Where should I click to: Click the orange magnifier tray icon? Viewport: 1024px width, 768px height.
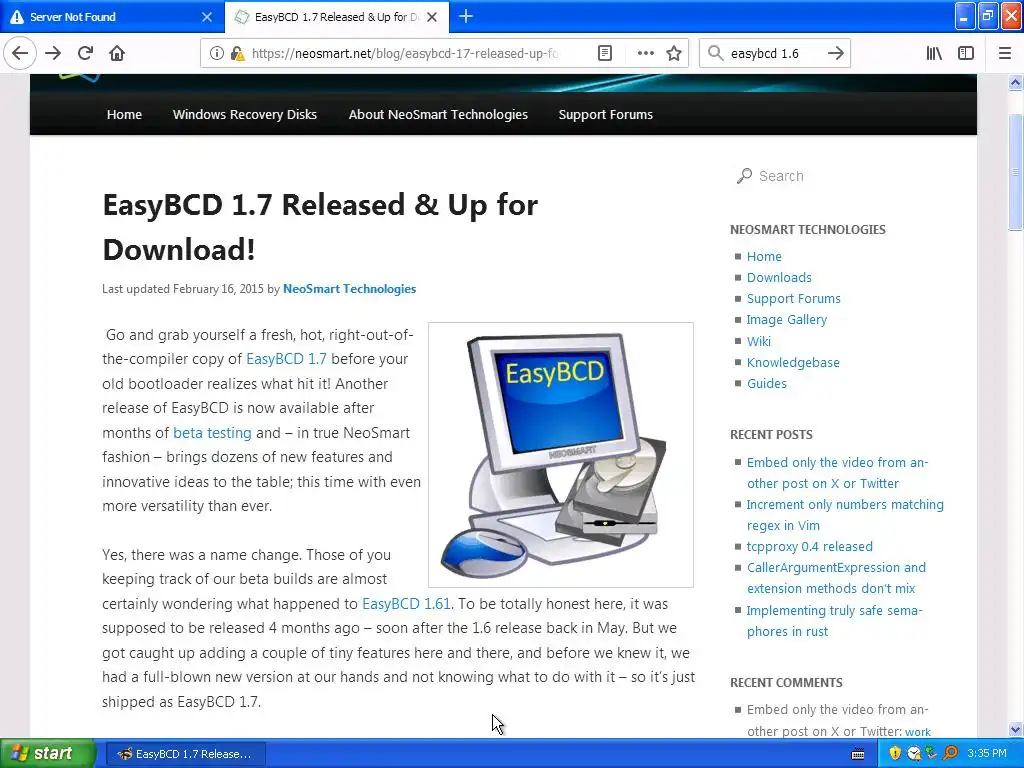tap(950, 754)
